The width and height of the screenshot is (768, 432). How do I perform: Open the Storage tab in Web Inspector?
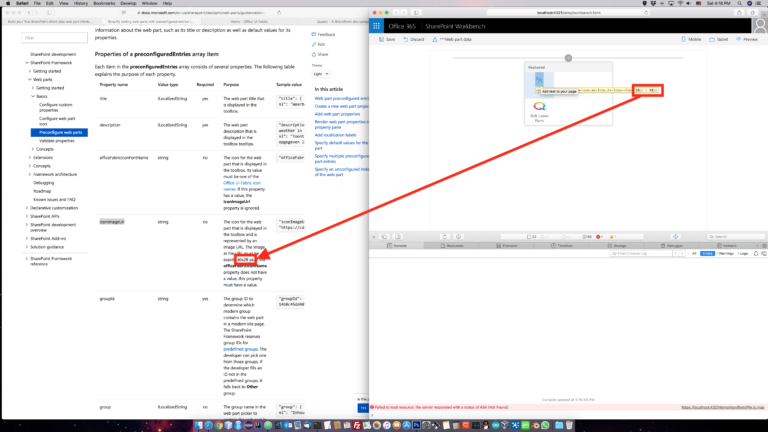coord(616,245)
